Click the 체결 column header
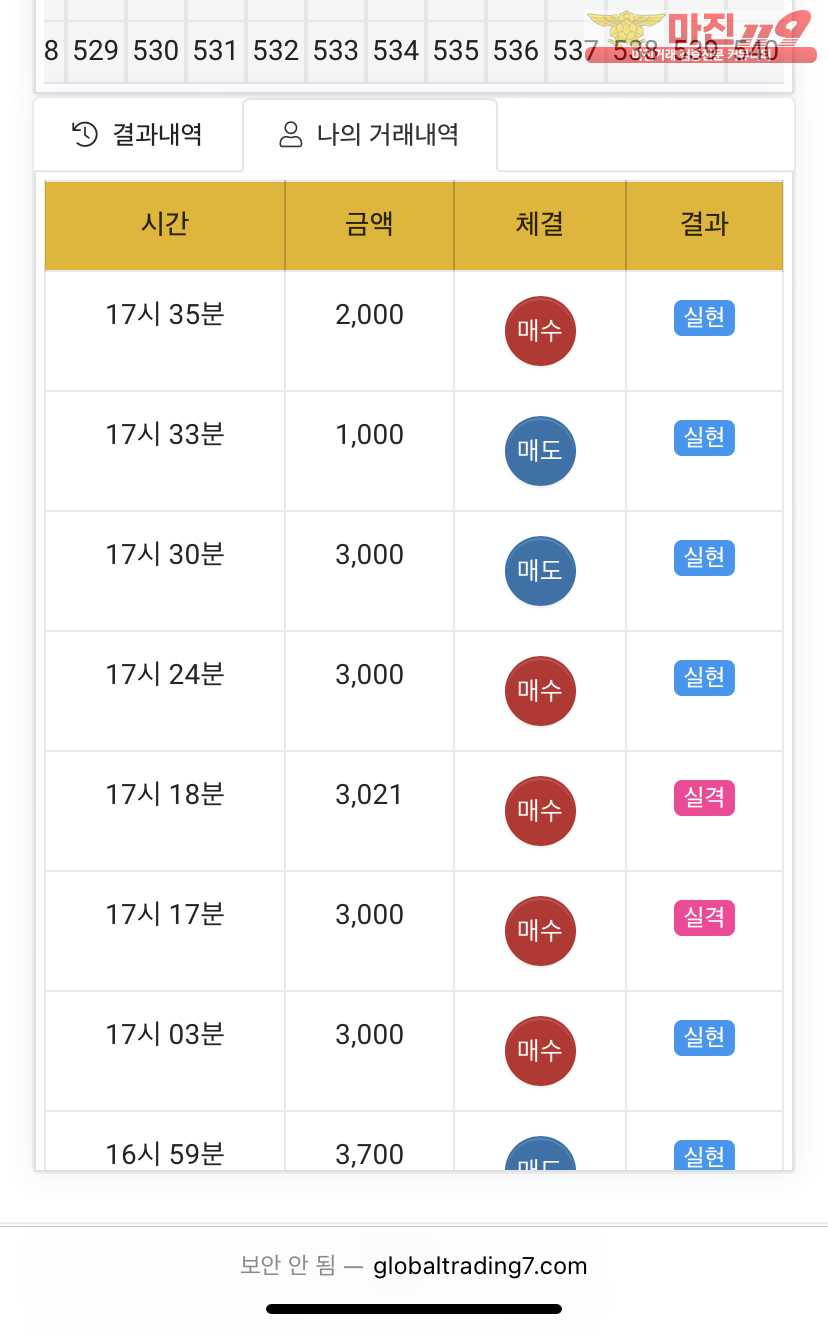This screenshot has width=828, height=1330. click(x=540, y=225)
